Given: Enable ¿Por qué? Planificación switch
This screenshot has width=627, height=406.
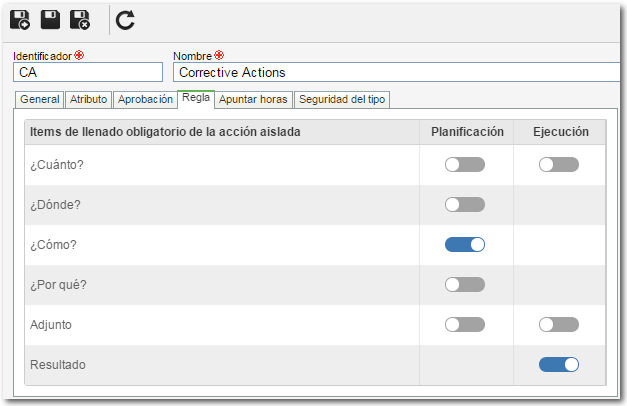Looking at the screenshot, I should (465, 284).
